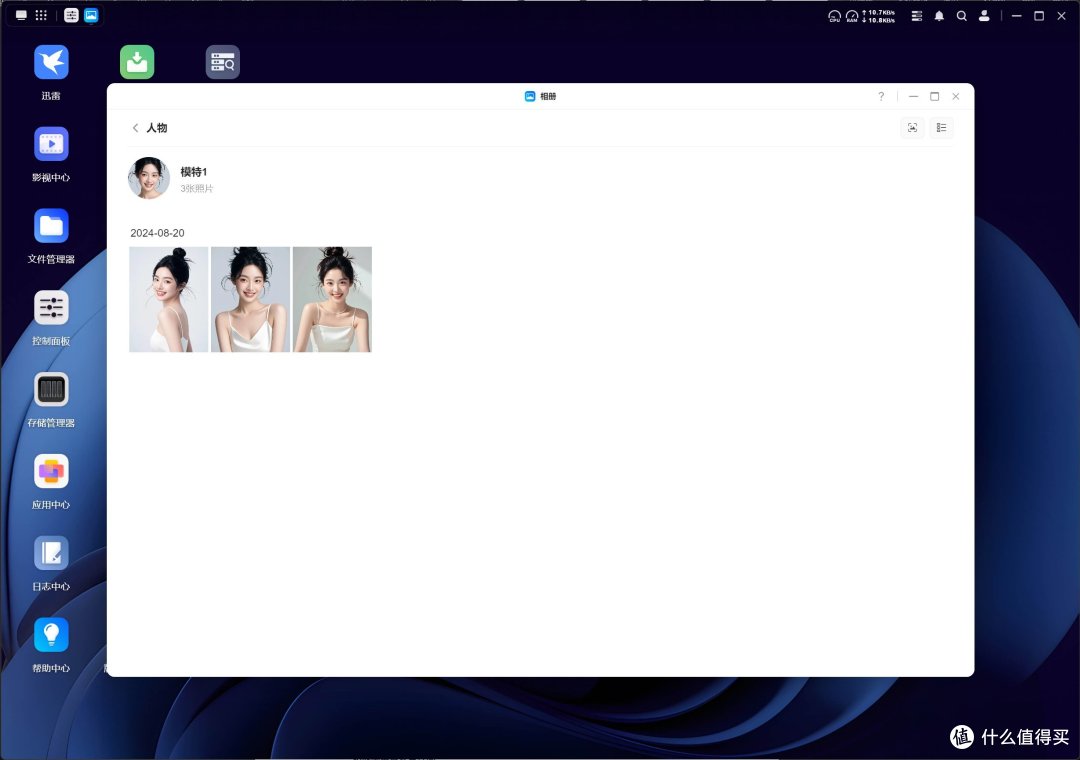Switch to control panel taskbar item

(71, 15)
